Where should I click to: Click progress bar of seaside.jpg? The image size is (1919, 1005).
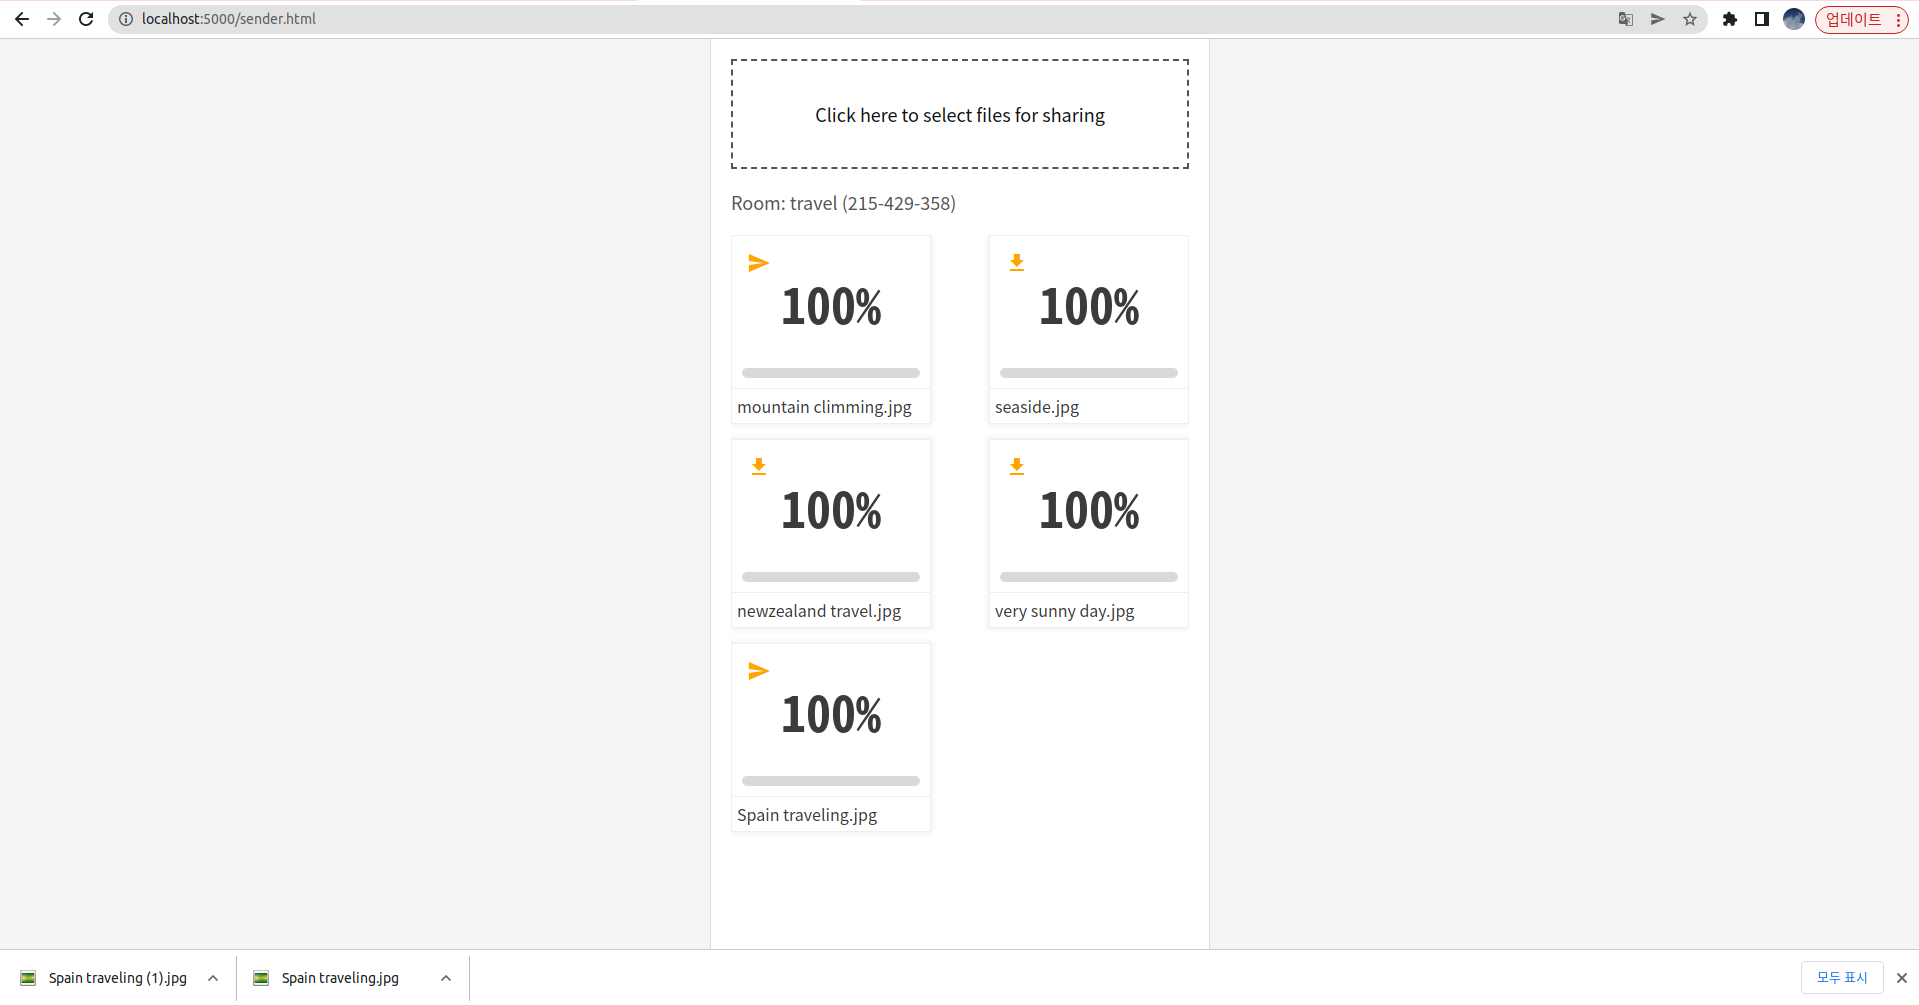pyautogui.click(x=1089, y=373)
